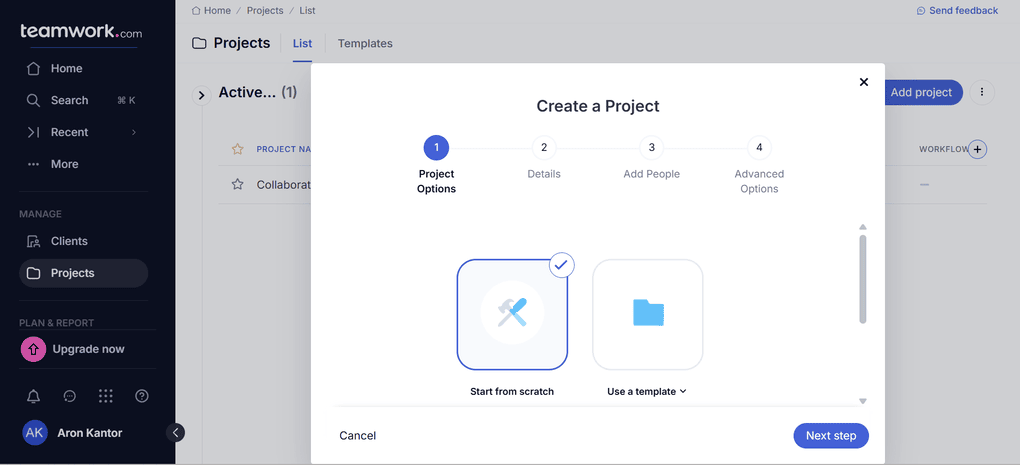
Task: Go to Clients in the sidebar
Action: pyautogui.click(x=69, y=241)
